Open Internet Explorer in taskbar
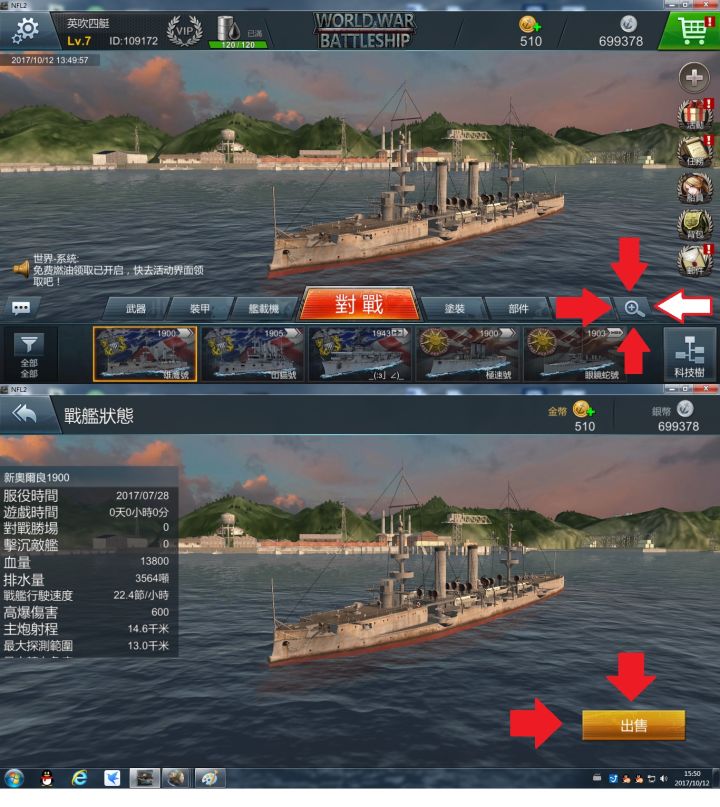Image resolution: width=720 pixels, height=807 pixels. click(79, 778)
